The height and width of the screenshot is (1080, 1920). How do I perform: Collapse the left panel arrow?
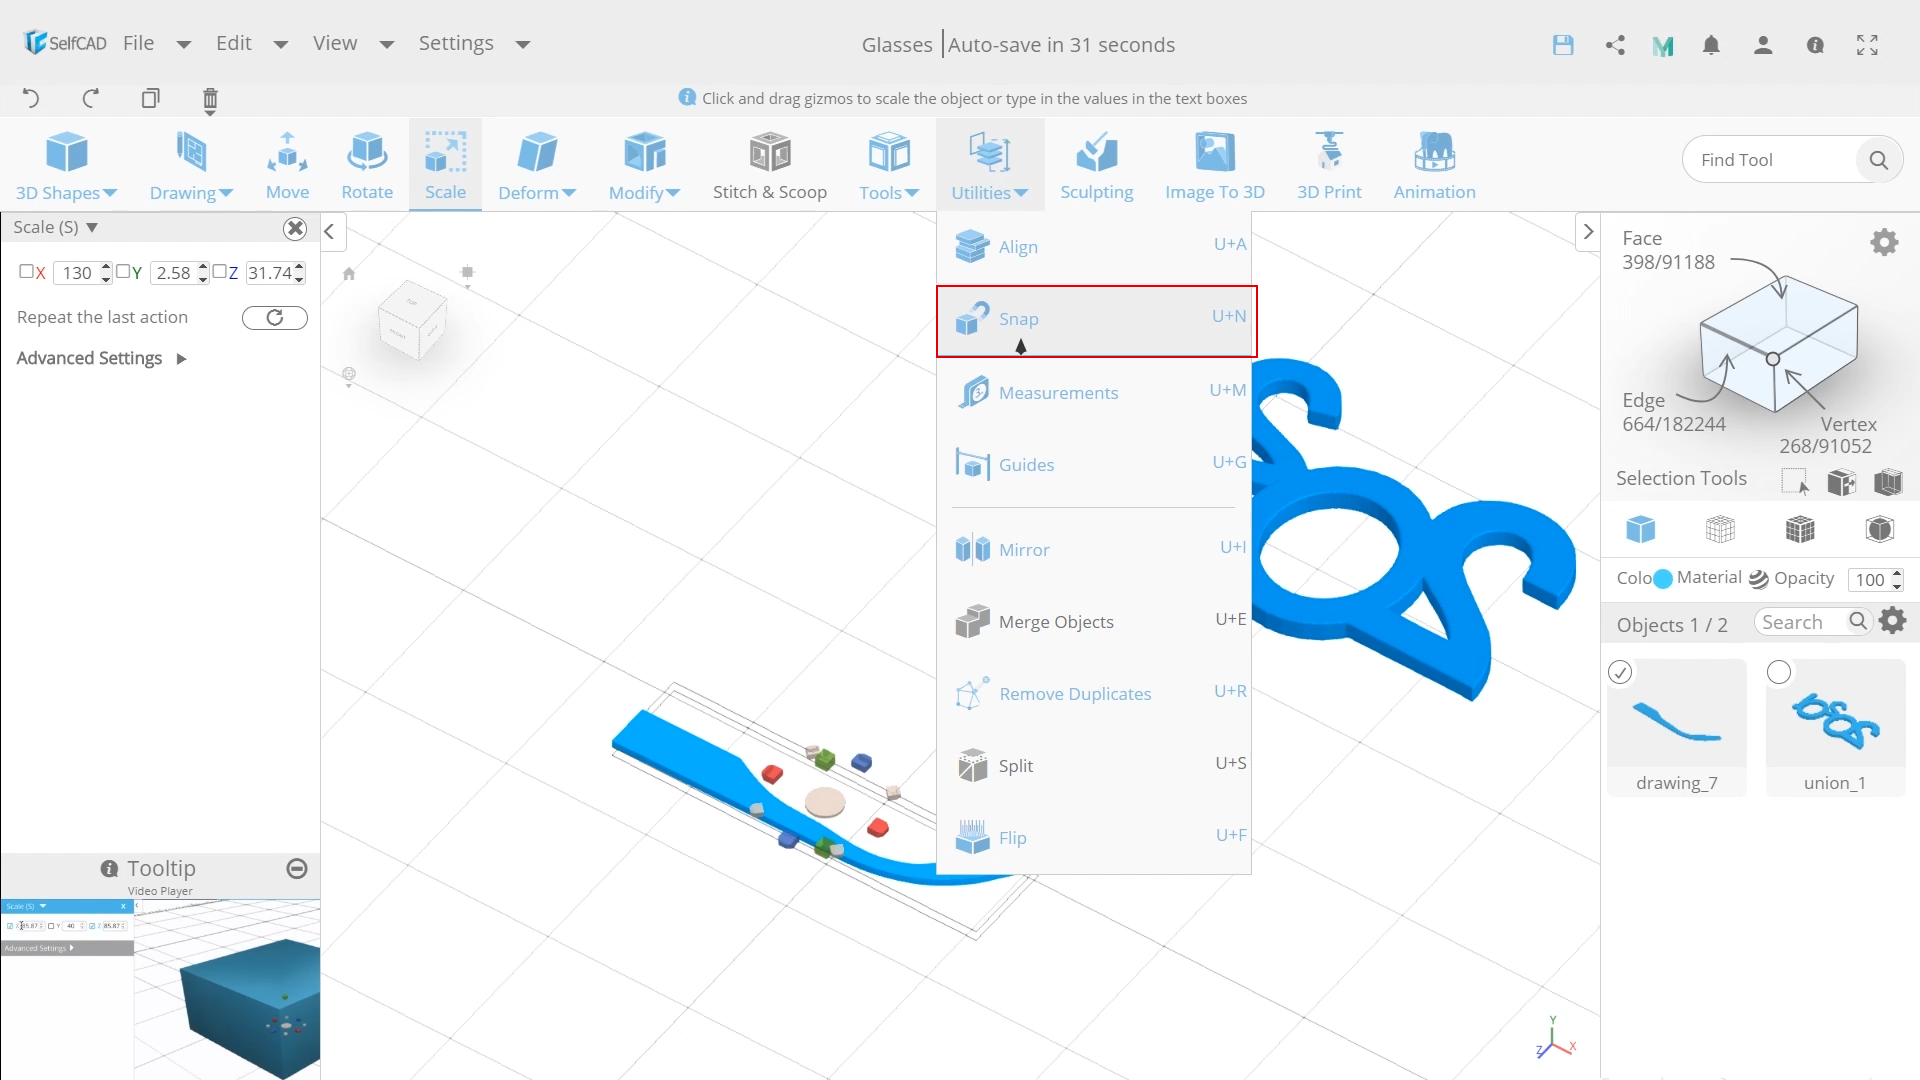pyautogui.click(x=330, y=231)
